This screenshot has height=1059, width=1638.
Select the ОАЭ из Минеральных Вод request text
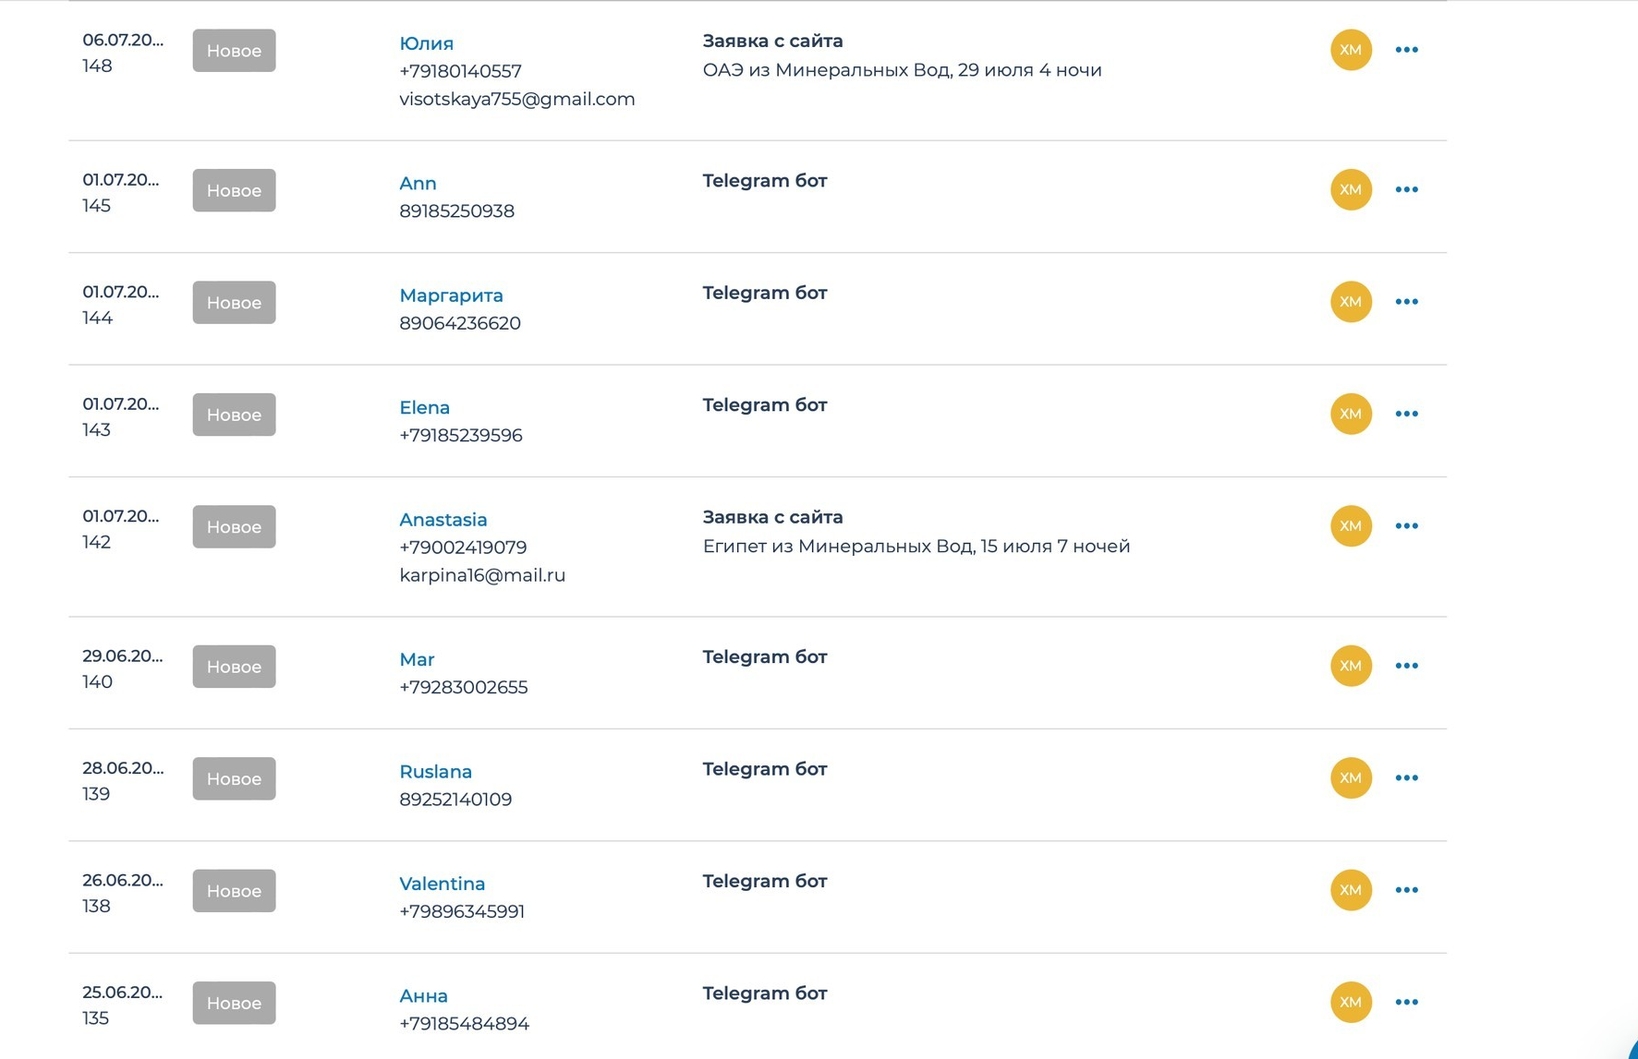(902, 70)
